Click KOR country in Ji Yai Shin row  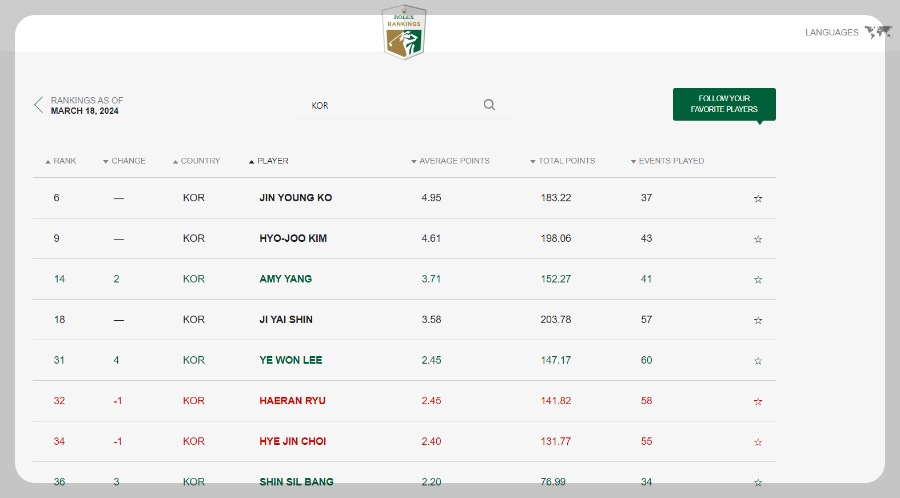point(193,320)
